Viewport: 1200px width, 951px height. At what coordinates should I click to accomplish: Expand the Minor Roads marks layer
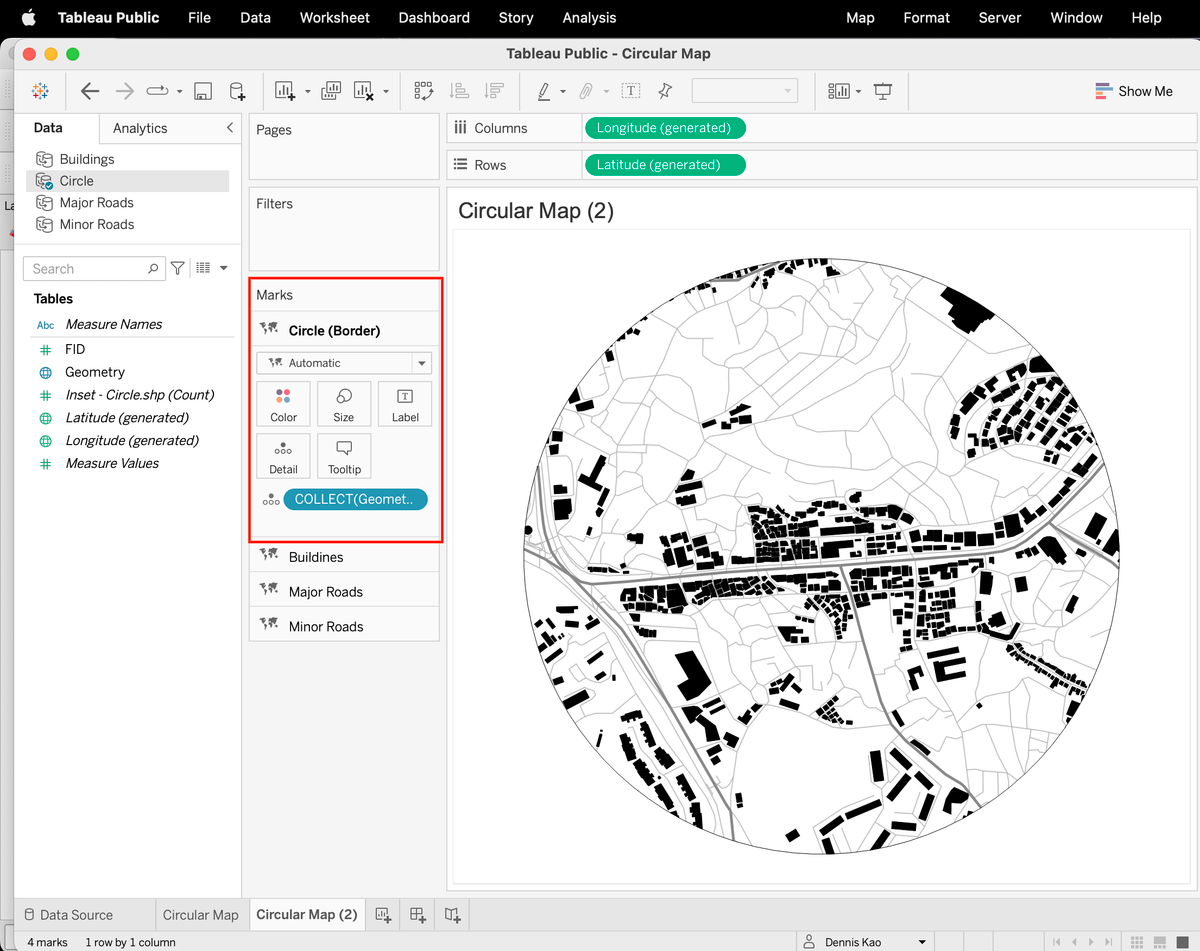[344, 626]
